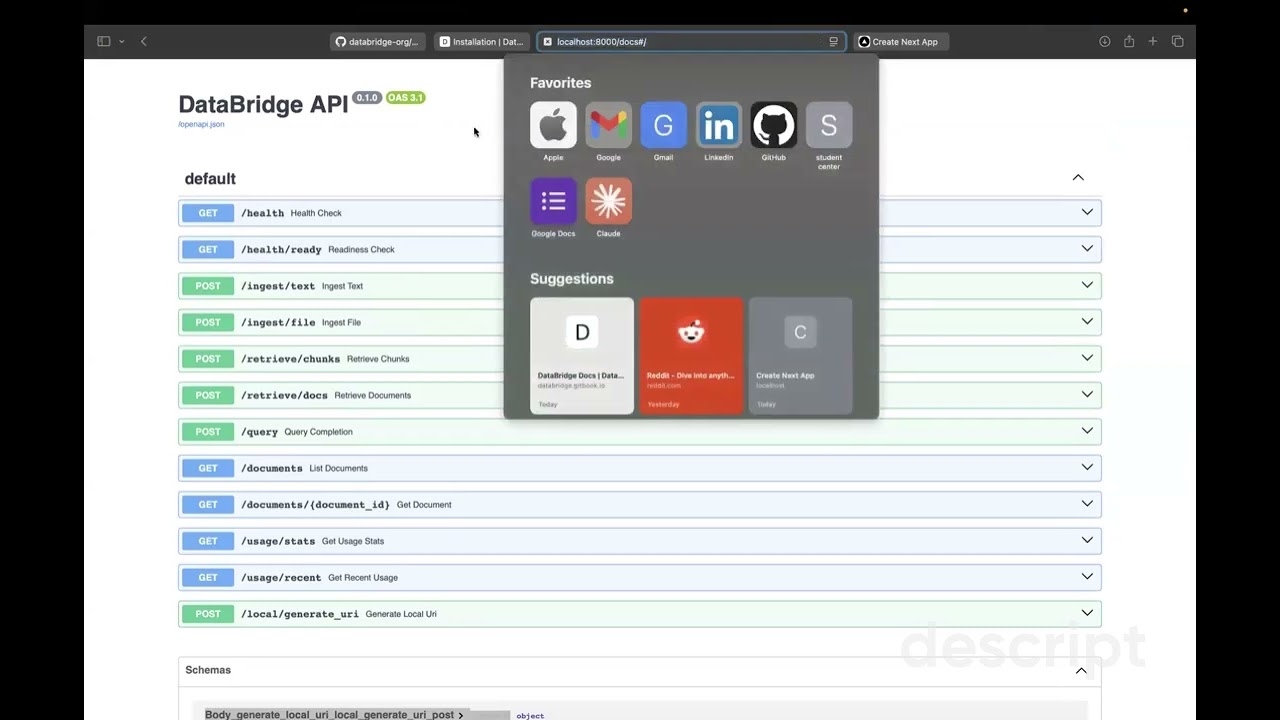
Task: Click GET badge of /health row
Action: pyautogui.click(x=208, y=213)
